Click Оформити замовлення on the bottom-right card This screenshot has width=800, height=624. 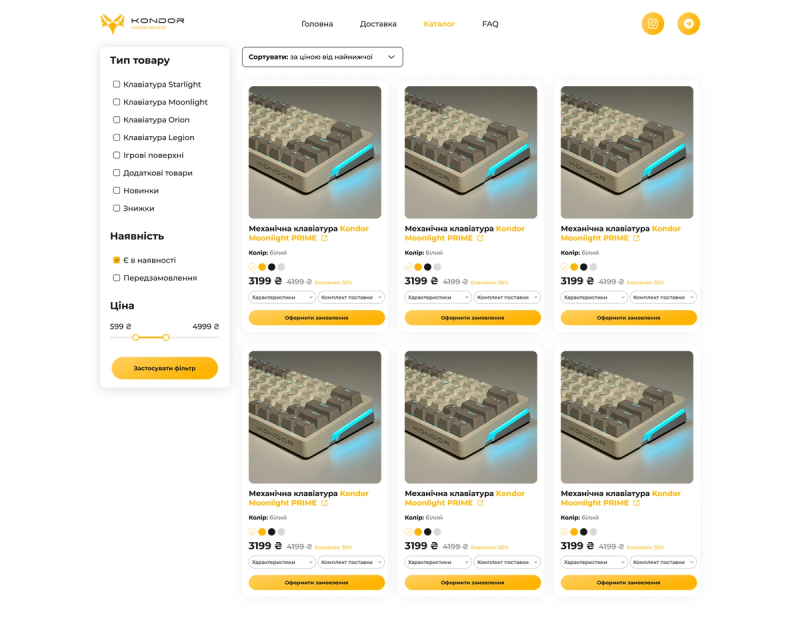629,582
